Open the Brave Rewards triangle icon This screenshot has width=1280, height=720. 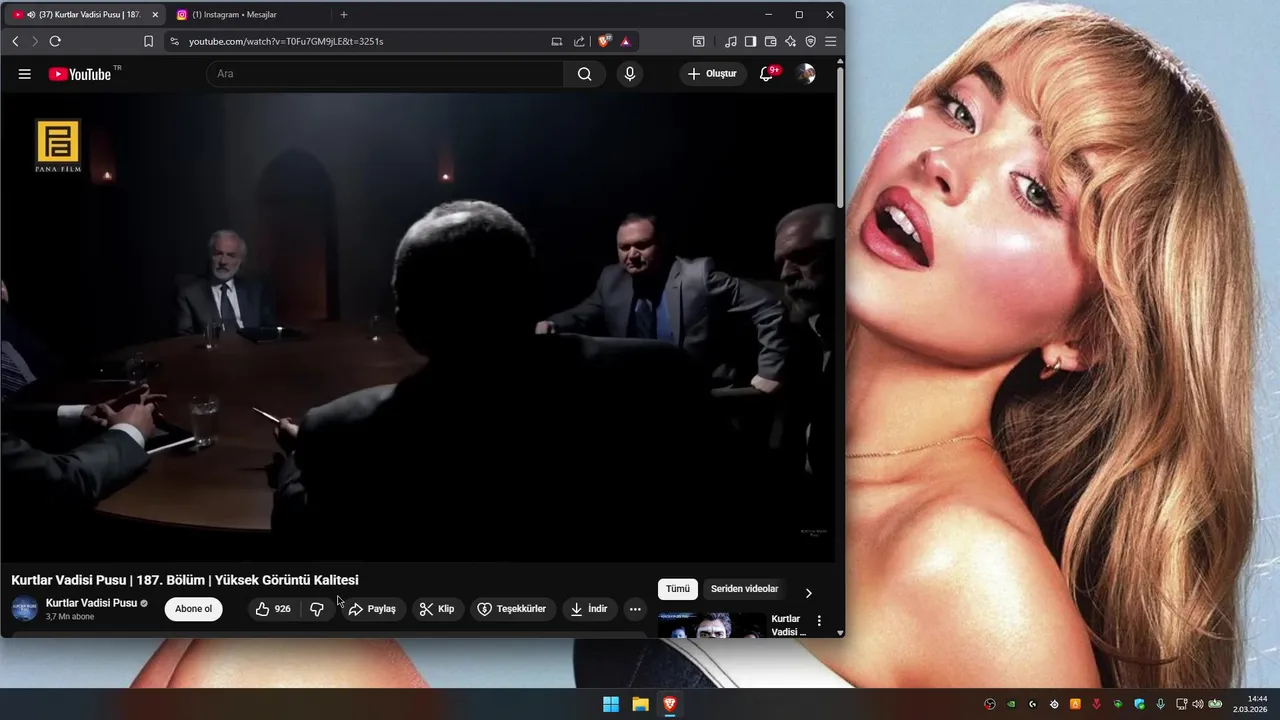pos(625,41)
